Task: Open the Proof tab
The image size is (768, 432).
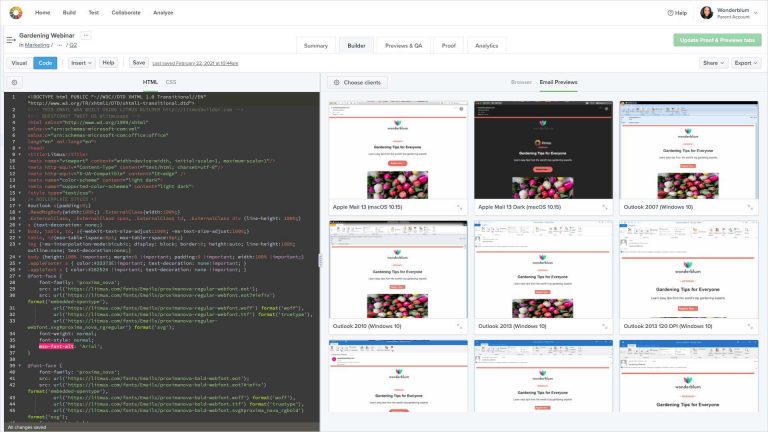Action: coord(449,46)
